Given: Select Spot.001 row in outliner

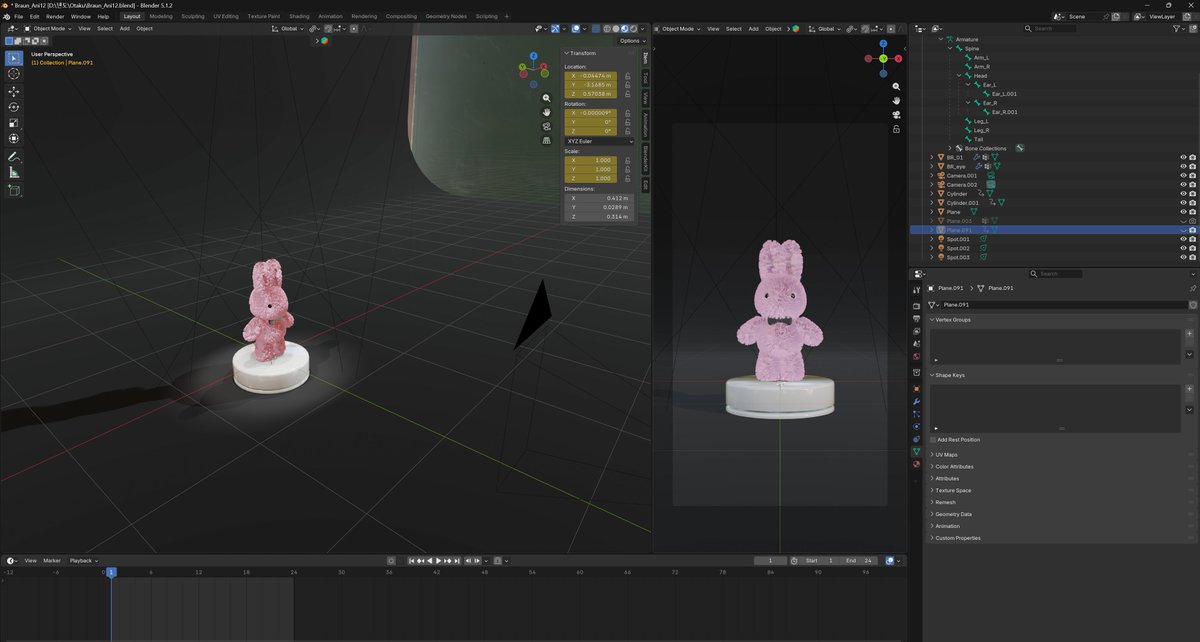Looking at the screenshot, I should [x=1053, y=239].
